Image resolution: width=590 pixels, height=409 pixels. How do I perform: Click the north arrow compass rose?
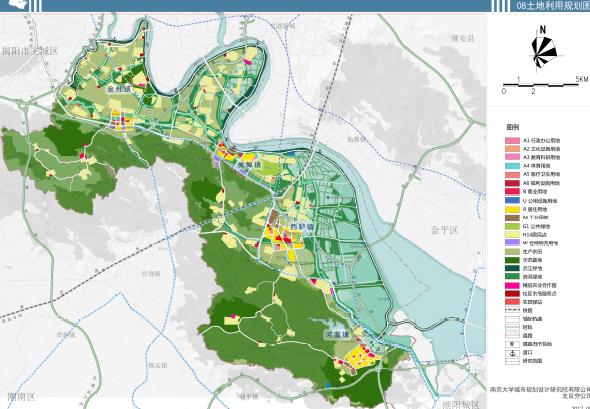pos(543,50)
